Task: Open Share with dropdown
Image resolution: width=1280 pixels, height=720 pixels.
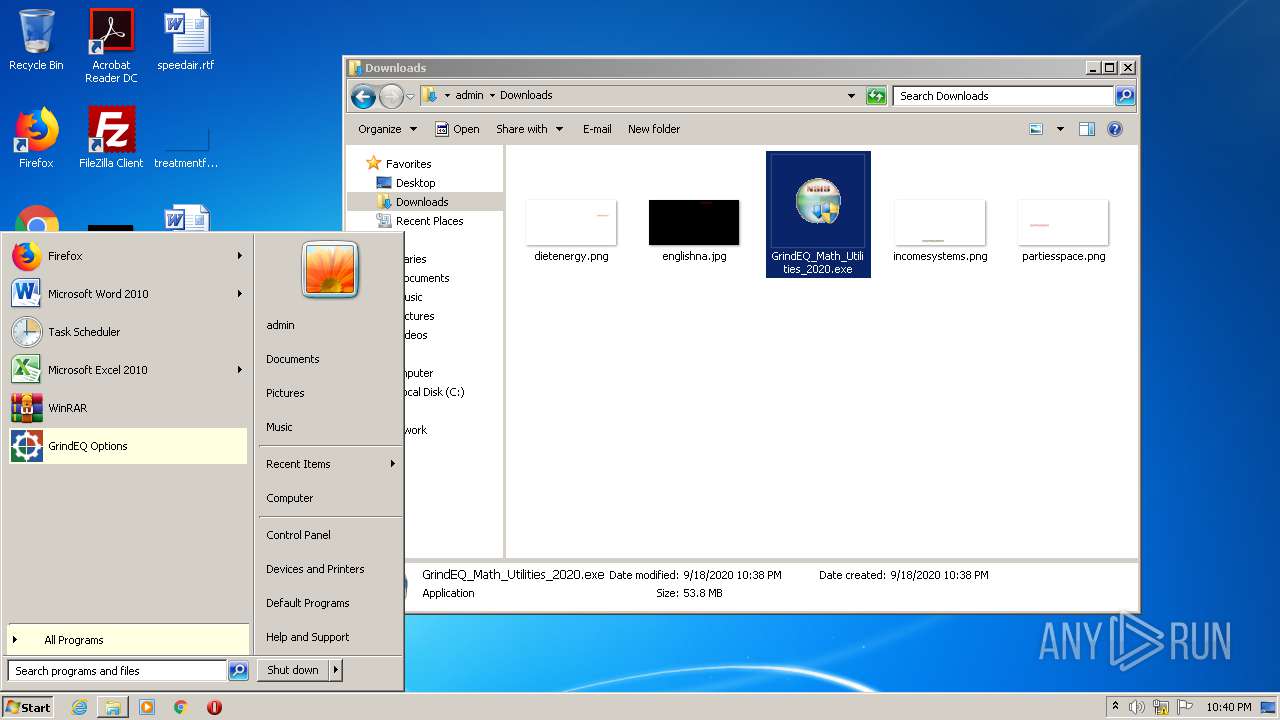Action: pos(530,129)
